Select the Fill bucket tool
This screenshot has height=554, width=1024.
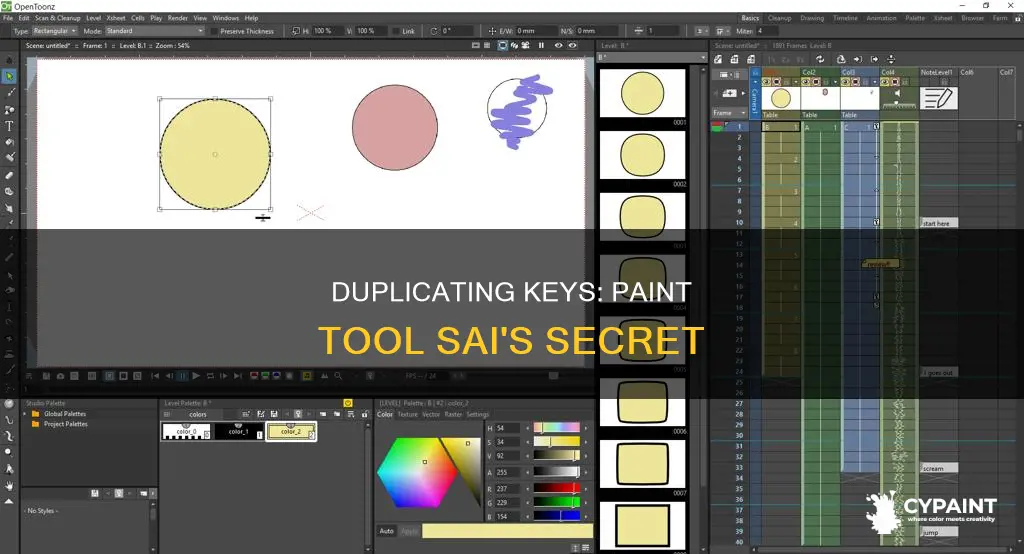click(9, 142)
